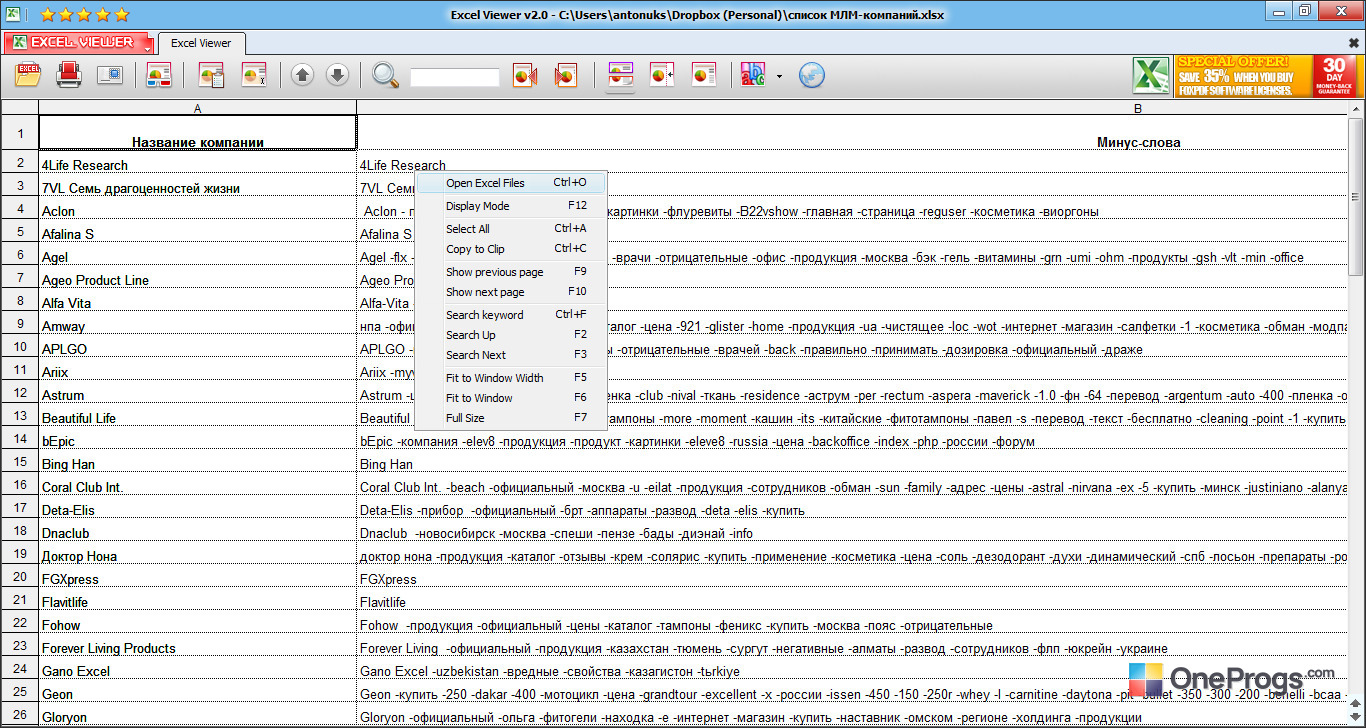1366x728 pixels.
Task: Click Search Next in the context menu
Action: pyautogui.click(x=511, y=355)
